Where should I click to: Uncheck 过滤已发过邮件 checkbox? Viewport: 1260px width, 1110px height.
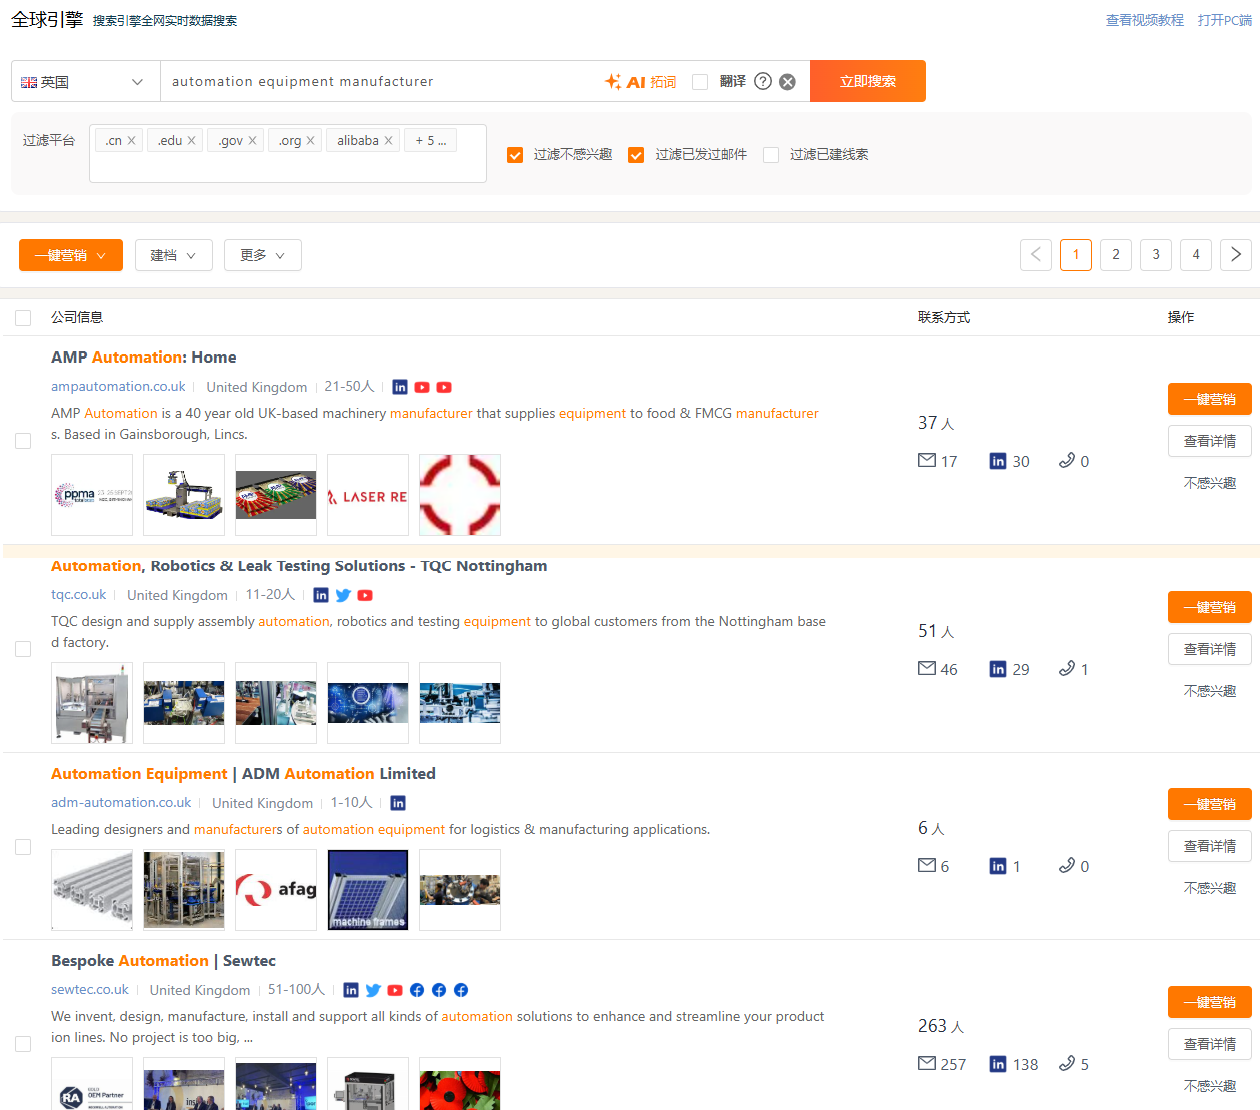click(x=636, y=155)
